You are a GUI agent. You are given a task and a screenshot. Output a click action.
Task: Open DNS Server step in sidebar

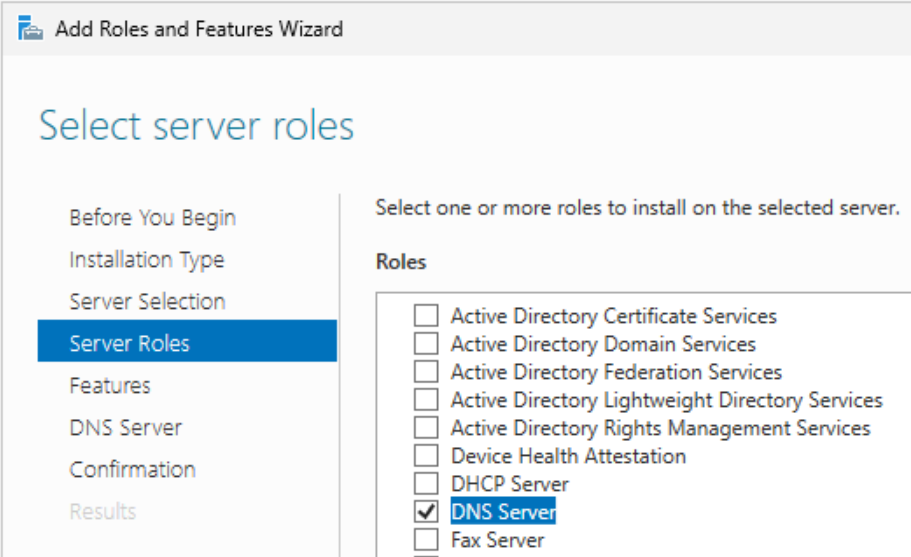pyautogui.click(x=125, y=428)
